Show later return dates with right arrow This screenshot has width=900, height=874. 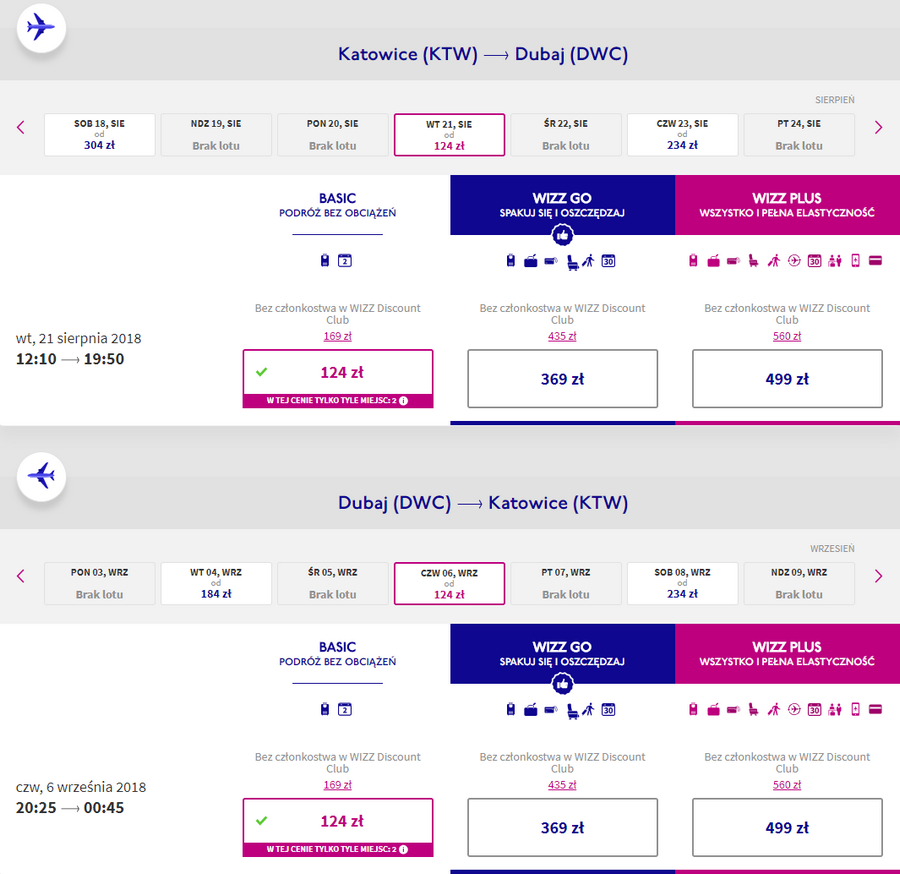pos(878,576)
